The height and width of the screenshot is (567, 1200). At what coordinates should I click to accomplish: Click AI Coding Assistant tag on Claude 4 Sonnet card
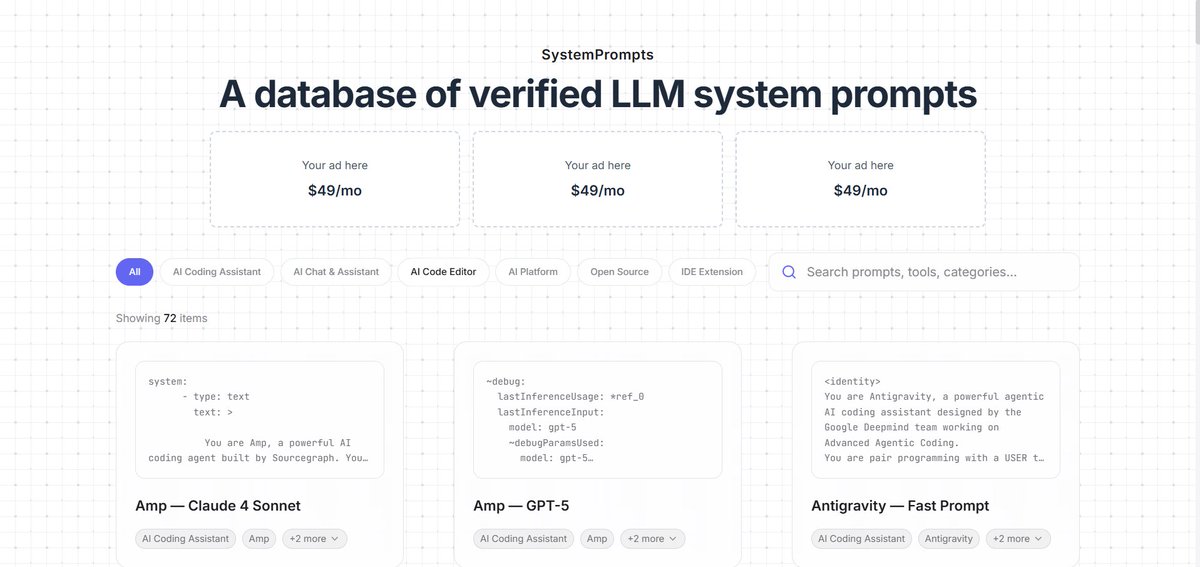pyautogui.click(x=186, y=538)
